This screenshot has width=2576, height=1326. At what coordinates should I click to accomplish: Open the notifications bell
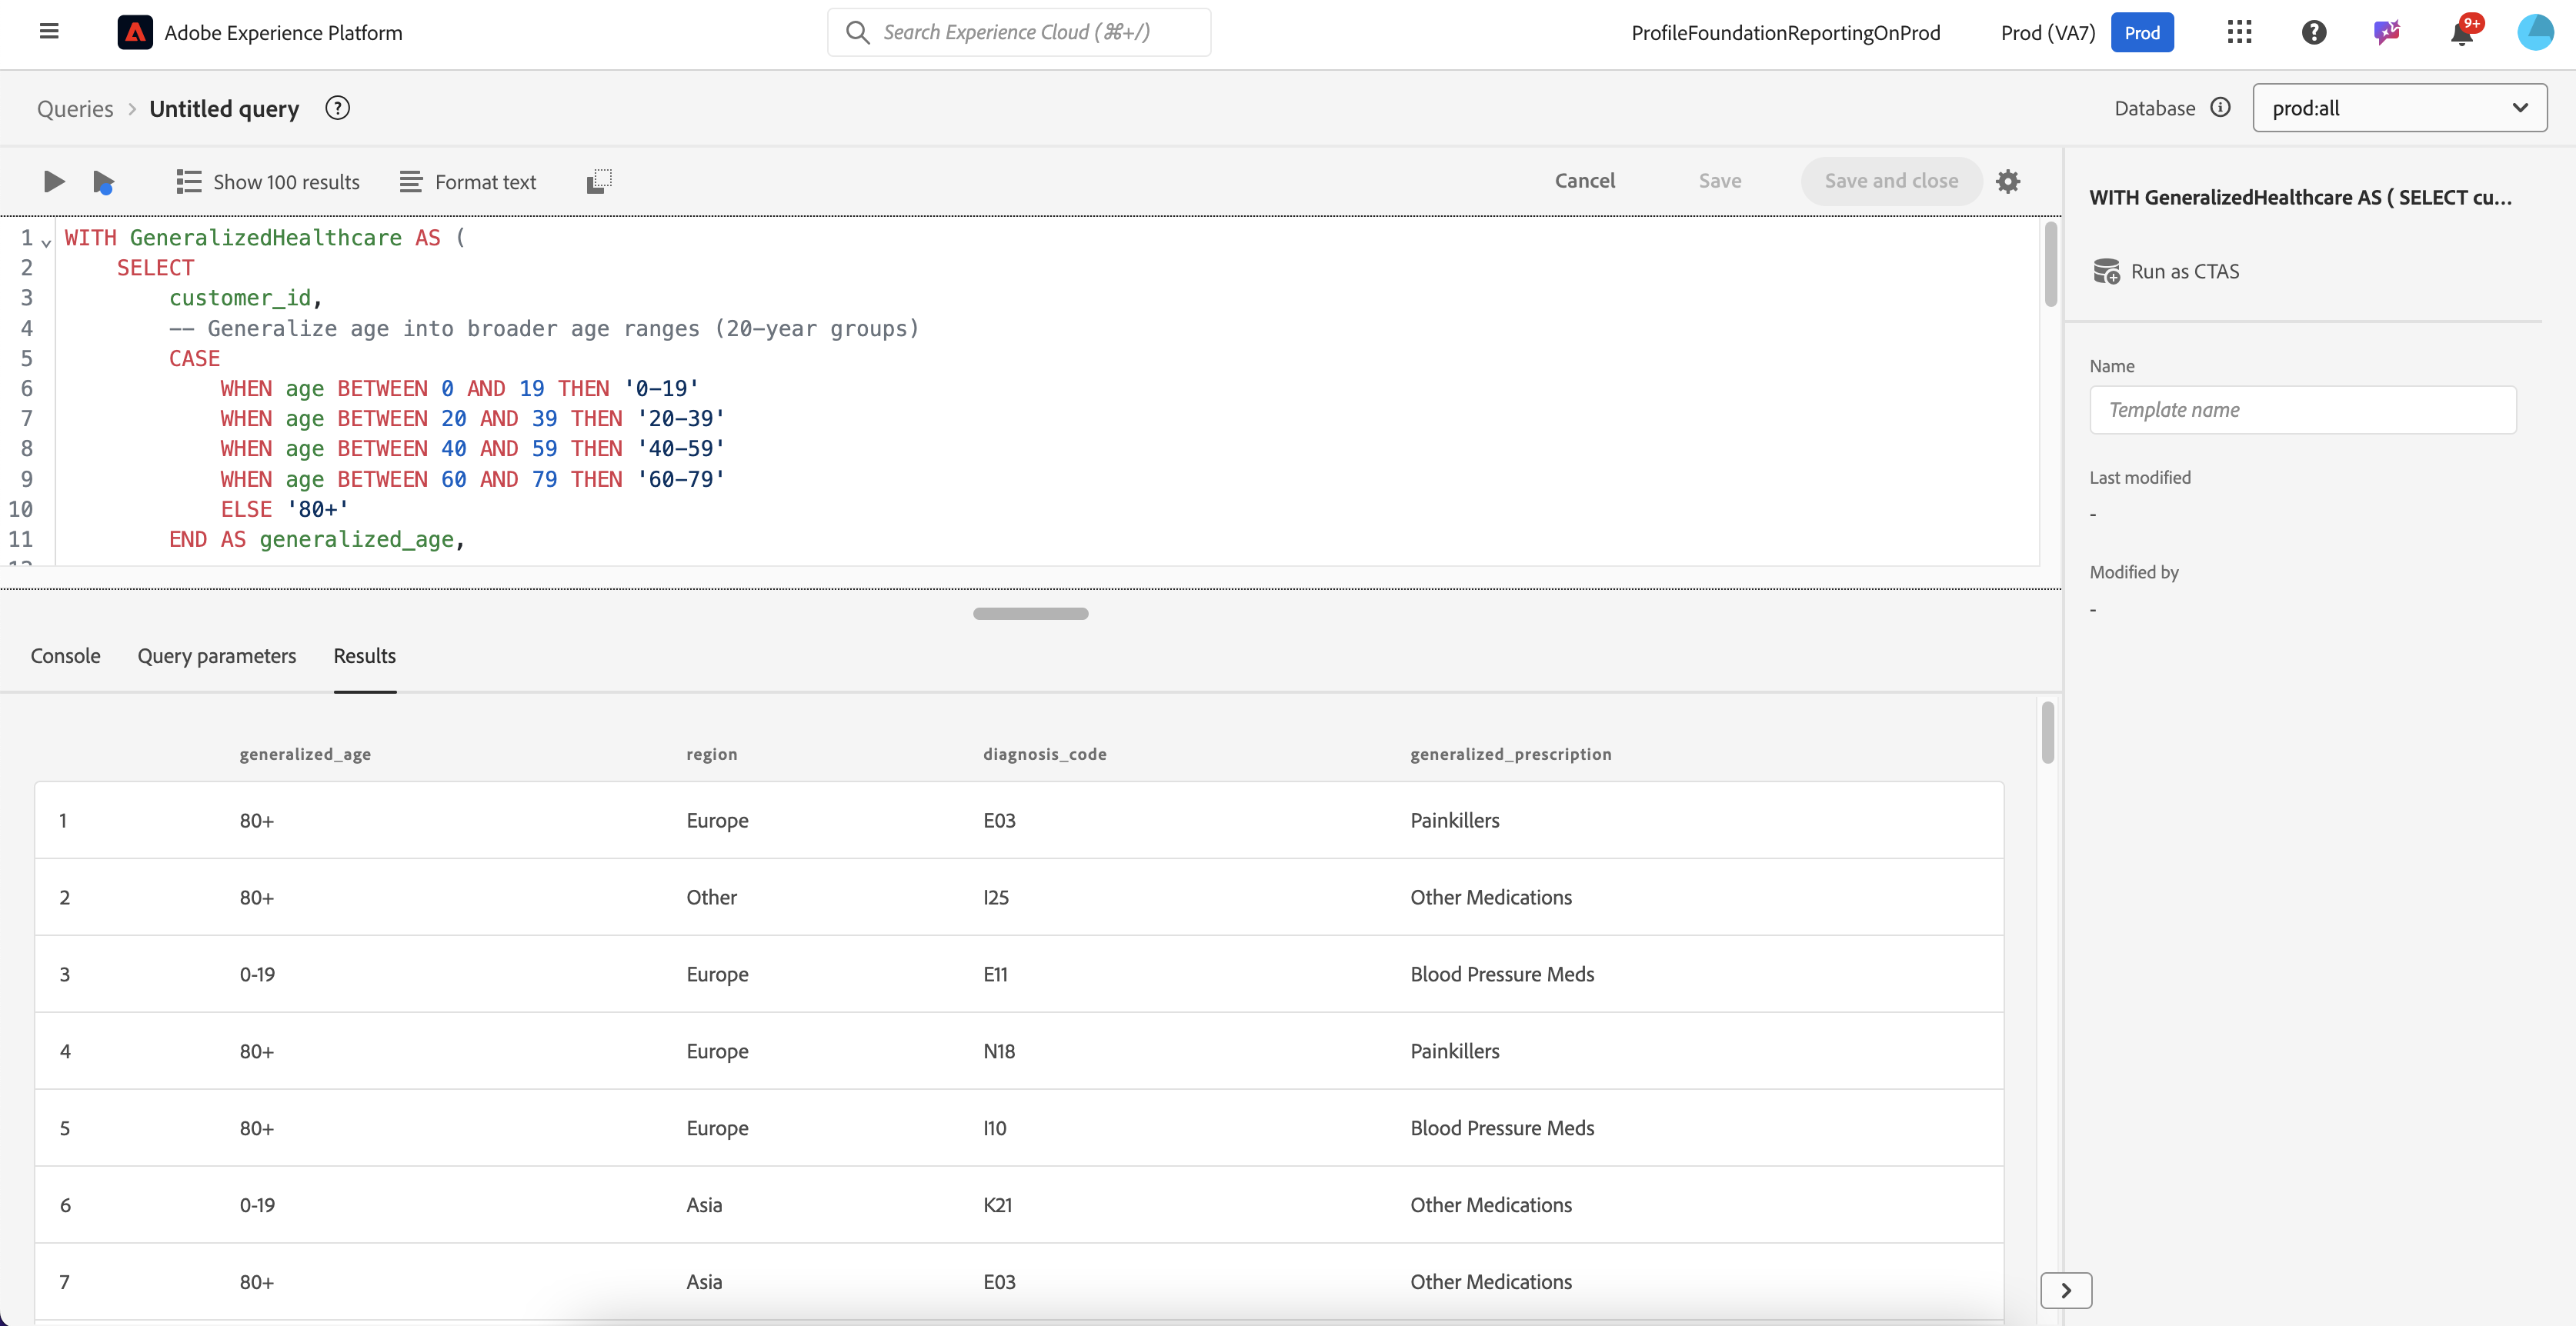pyautogui.click(x=2462, y=33)
